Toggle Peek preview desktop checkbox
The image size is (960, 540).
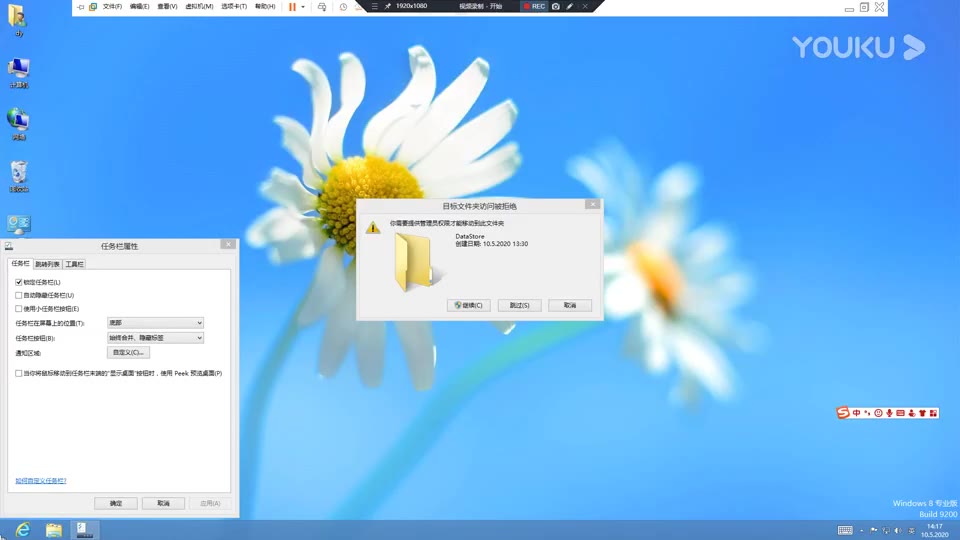coord(18,373)
